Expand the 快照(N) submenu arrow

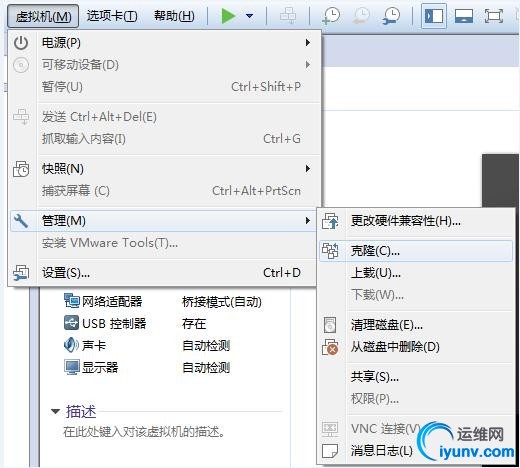coord(308,169)
